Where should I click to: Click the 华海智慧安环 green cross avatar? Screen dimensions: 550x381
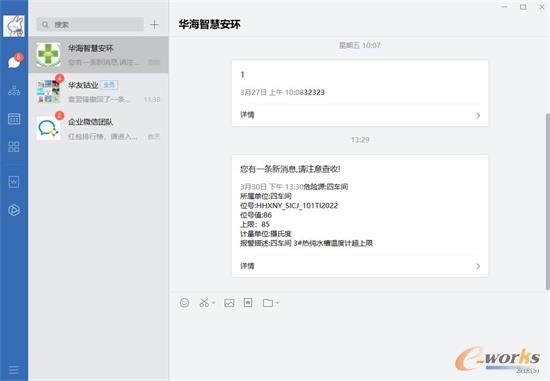click(48, 55)
